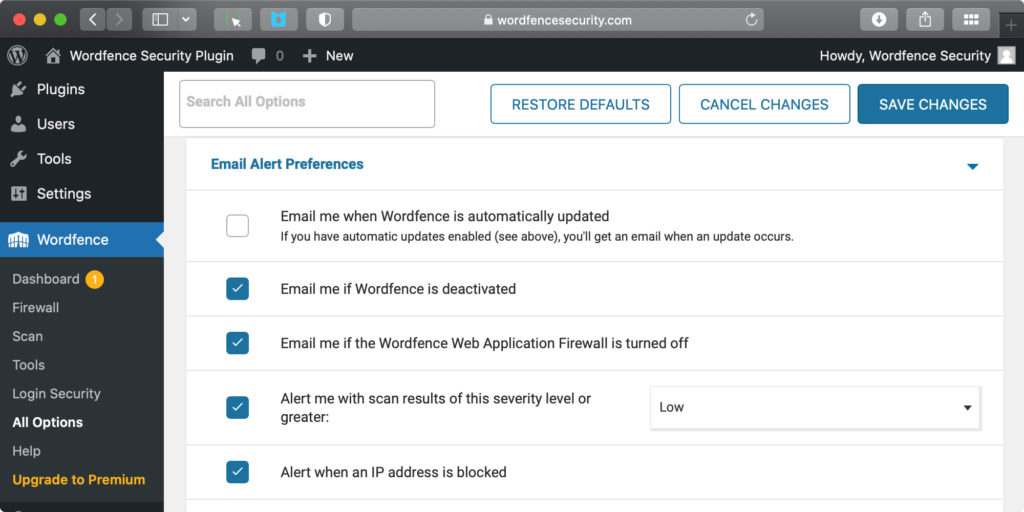Click the lock icon in address bar
1024x512 pixels.
click(x=488, y=20)
